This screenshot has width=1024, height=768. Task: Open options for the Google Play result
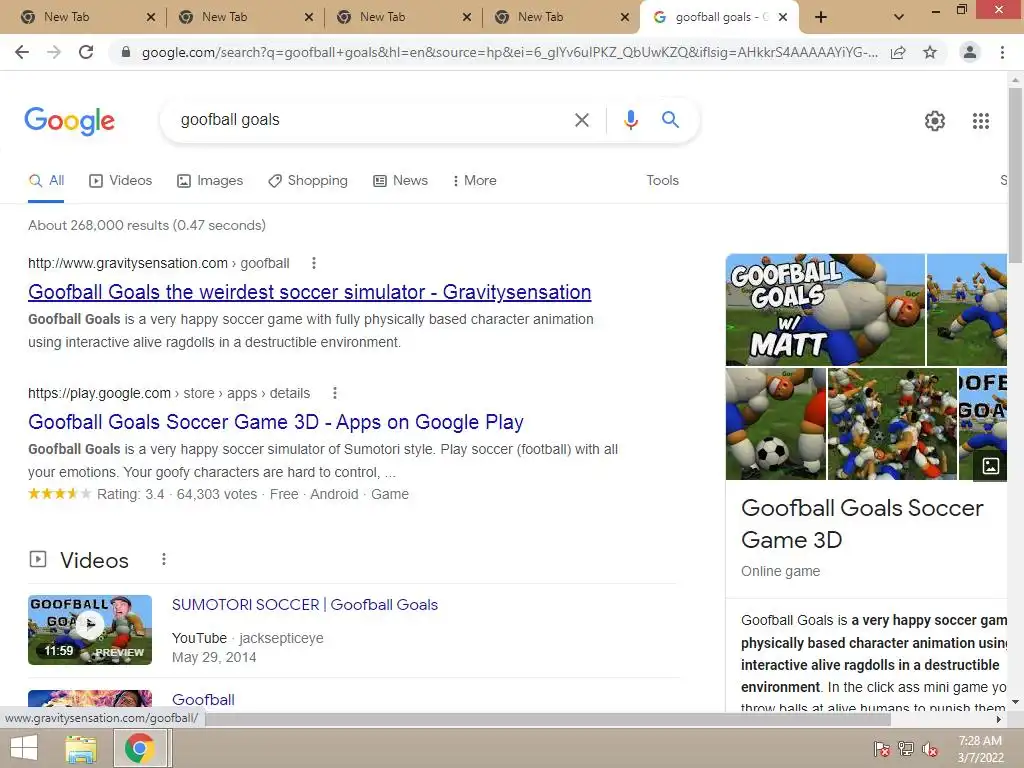click(x=334, y=393)
